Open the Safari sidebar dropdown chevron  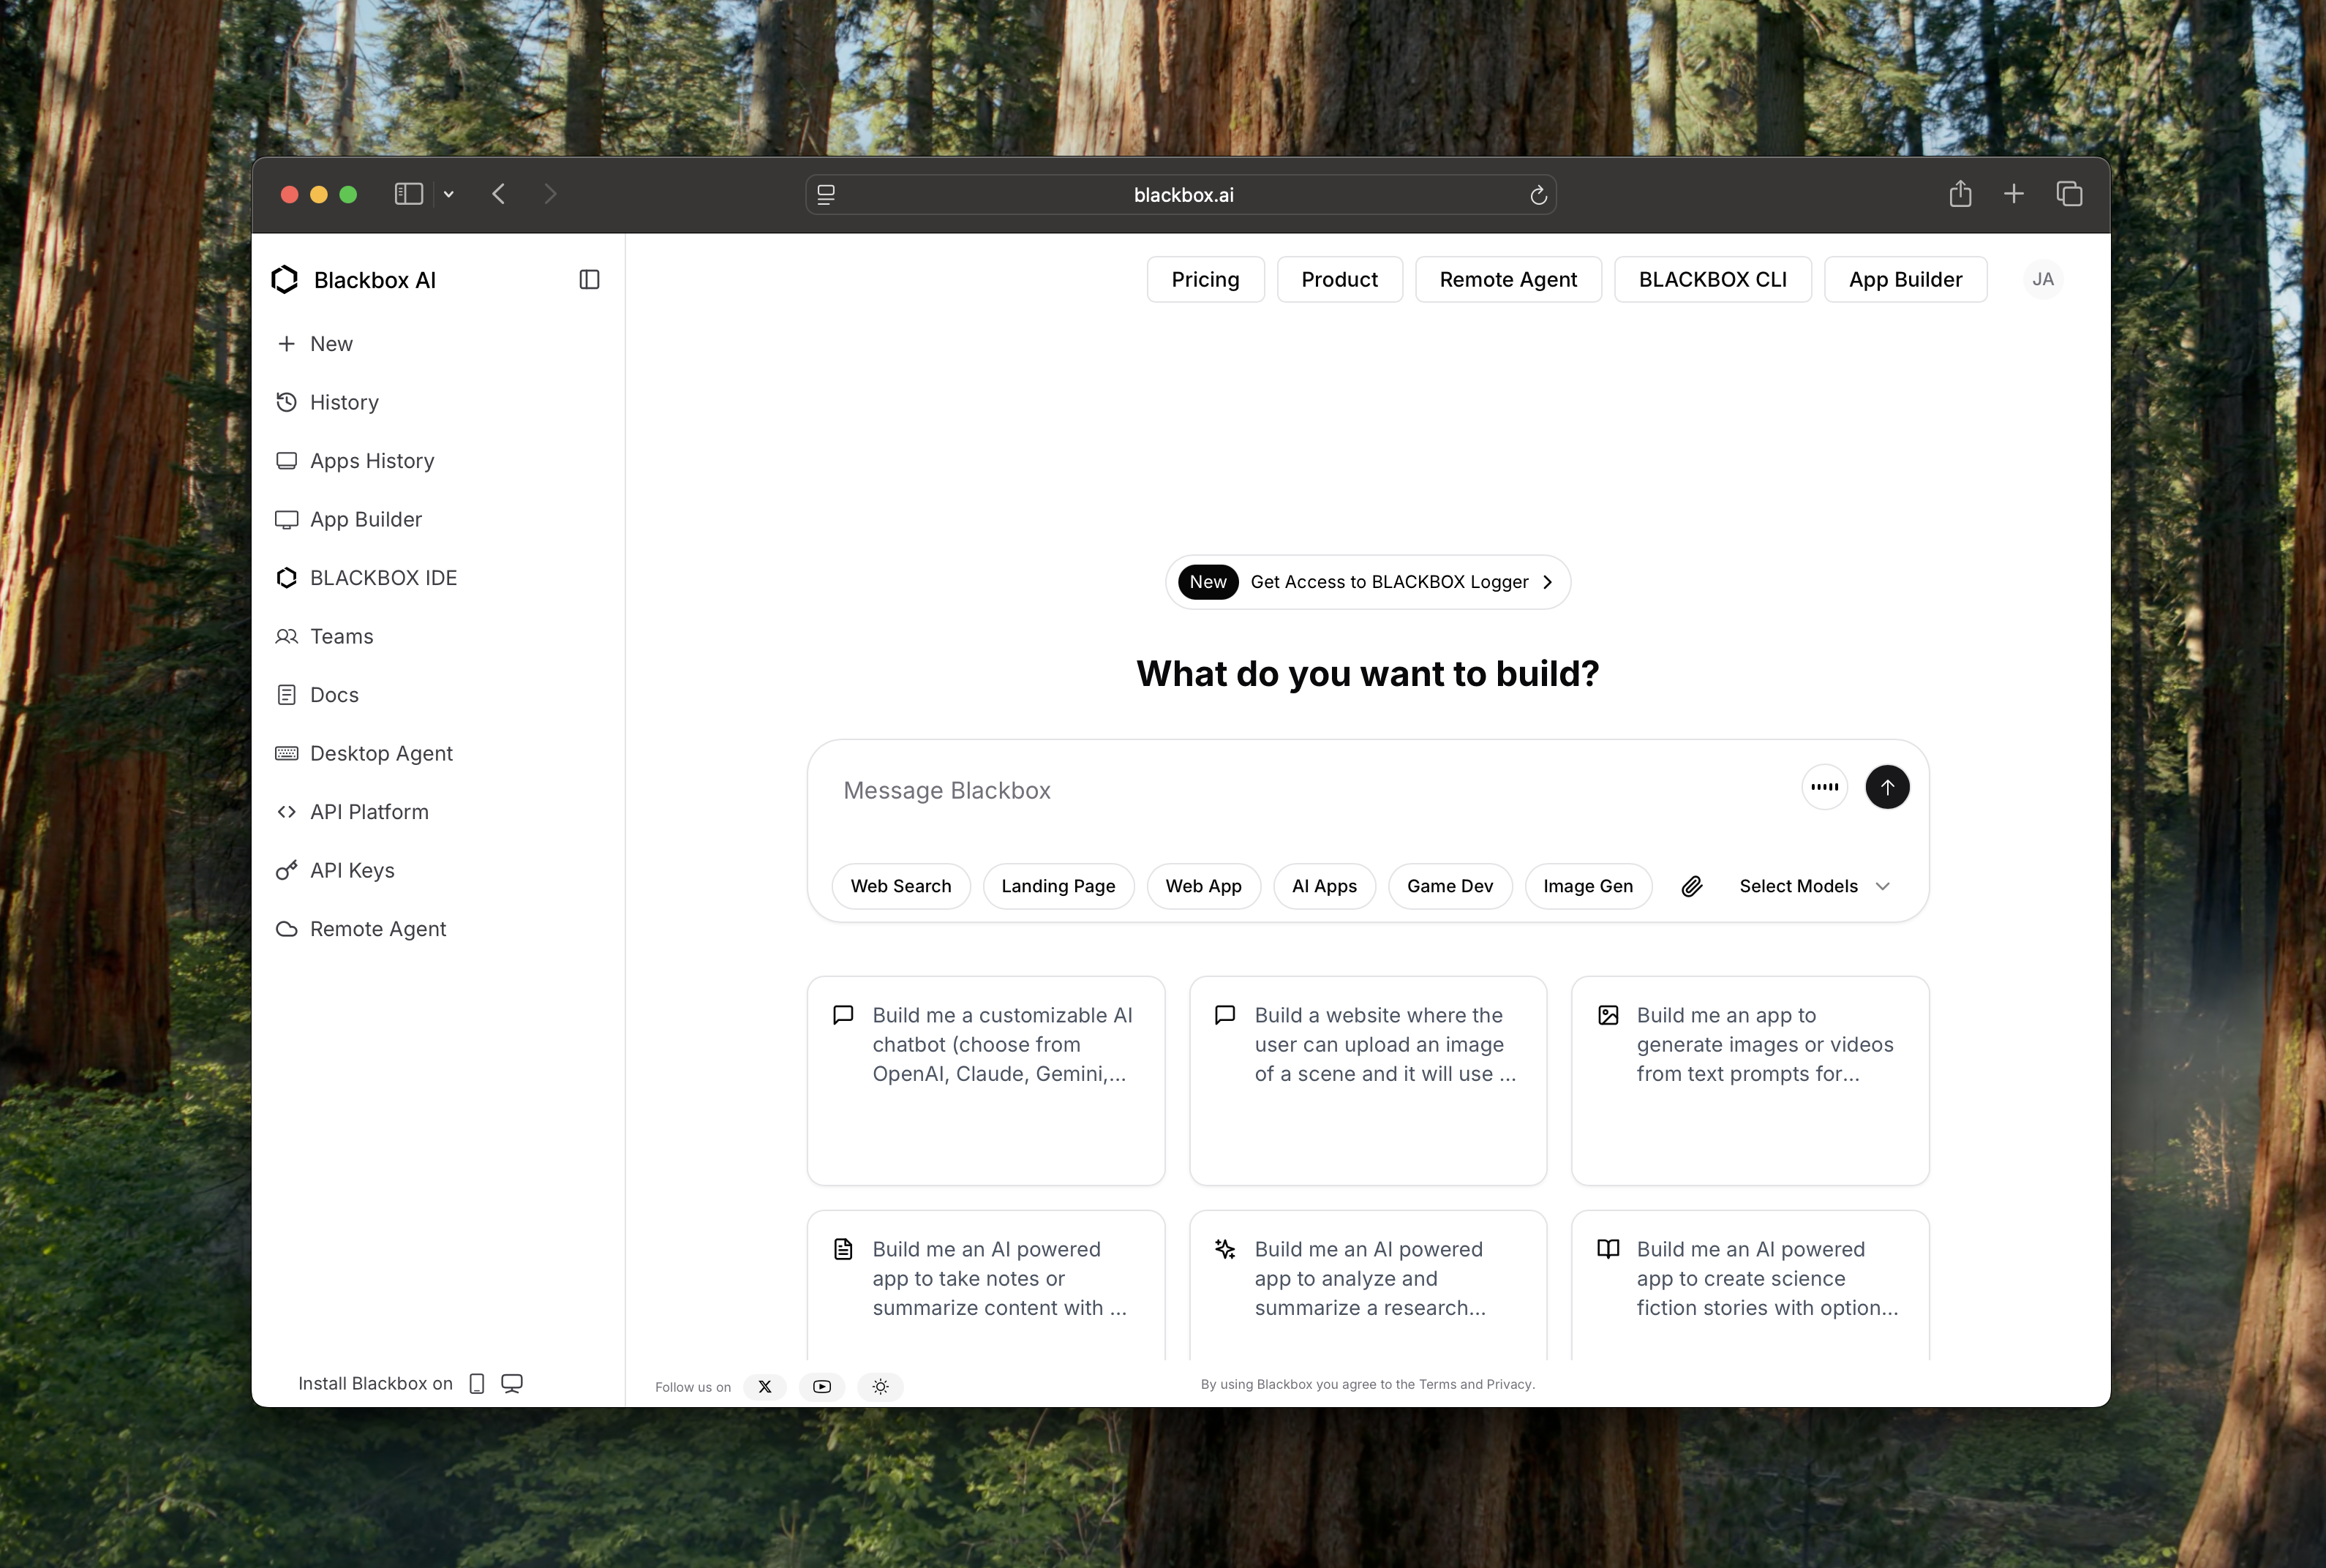(x=449, y=194)
